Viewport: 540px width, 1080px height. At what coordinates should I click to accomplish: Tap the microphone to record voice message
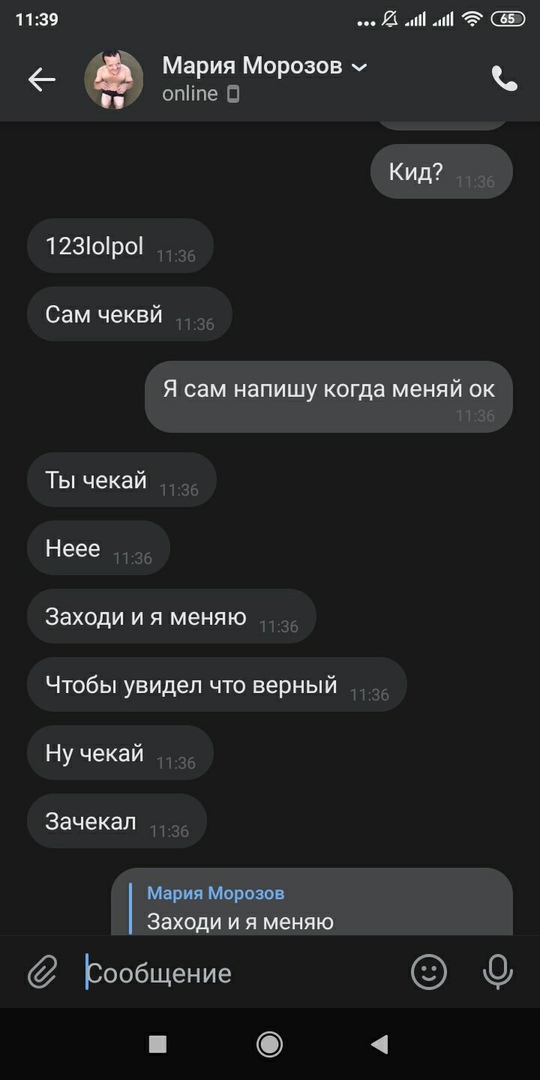498,973
